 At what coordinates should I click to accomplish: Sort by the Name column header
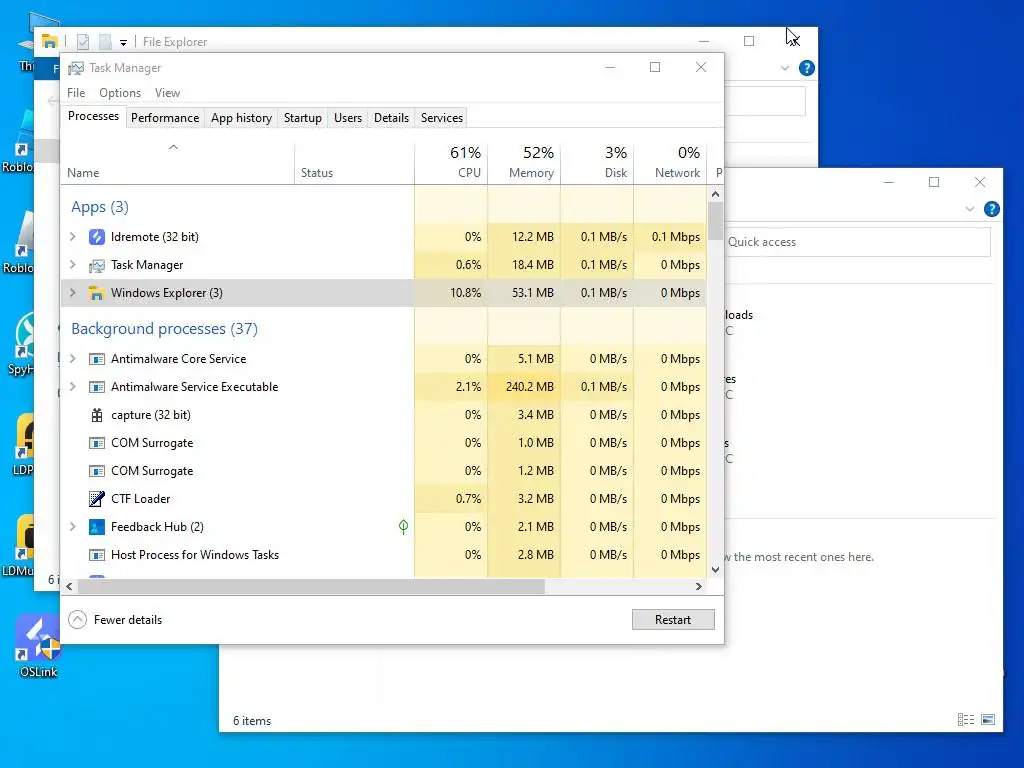(x=177, y=162)
